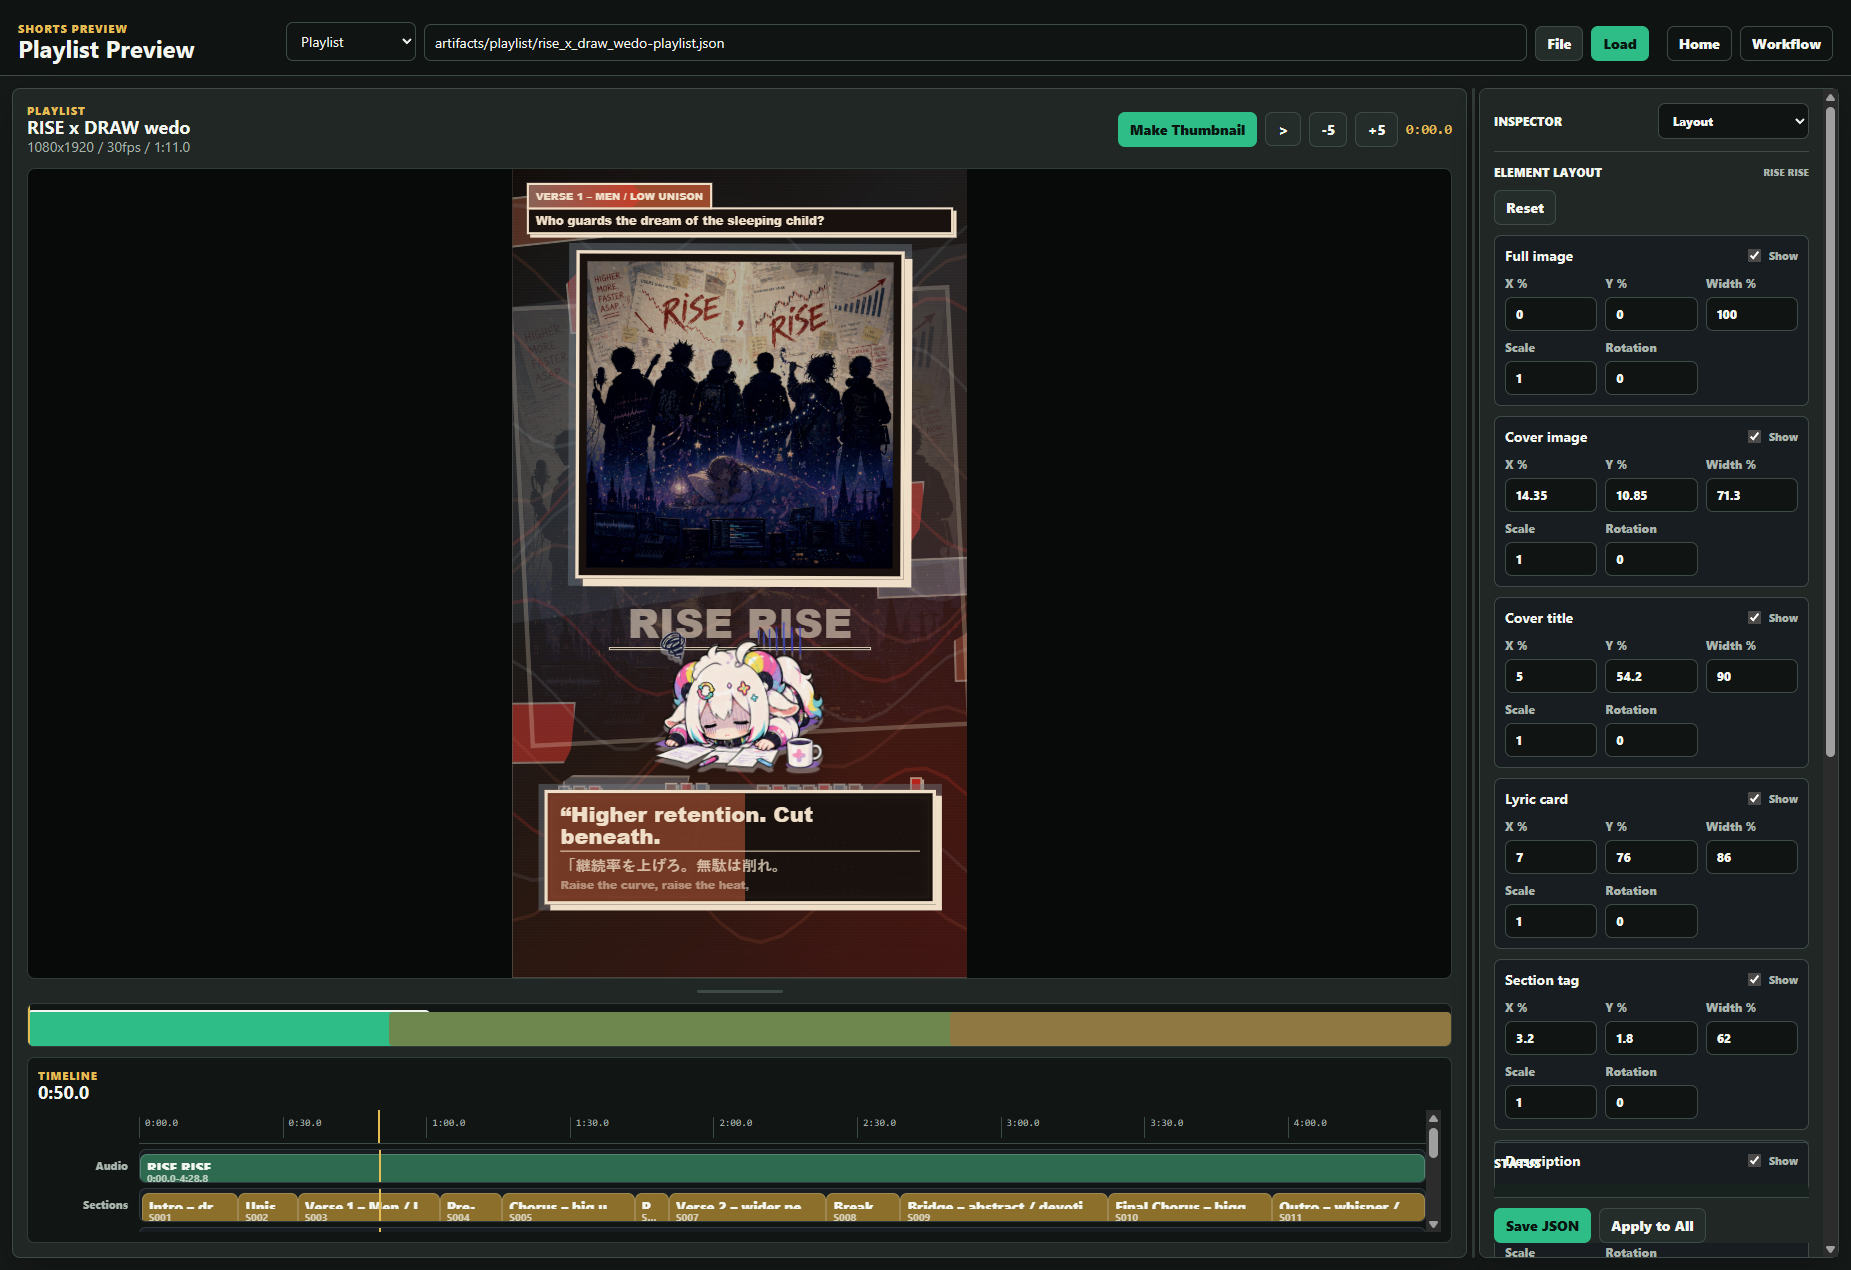Click the RISE RISE title in preview
The width and height of the screenshot is (1851, 1270).
coord(740,624)
